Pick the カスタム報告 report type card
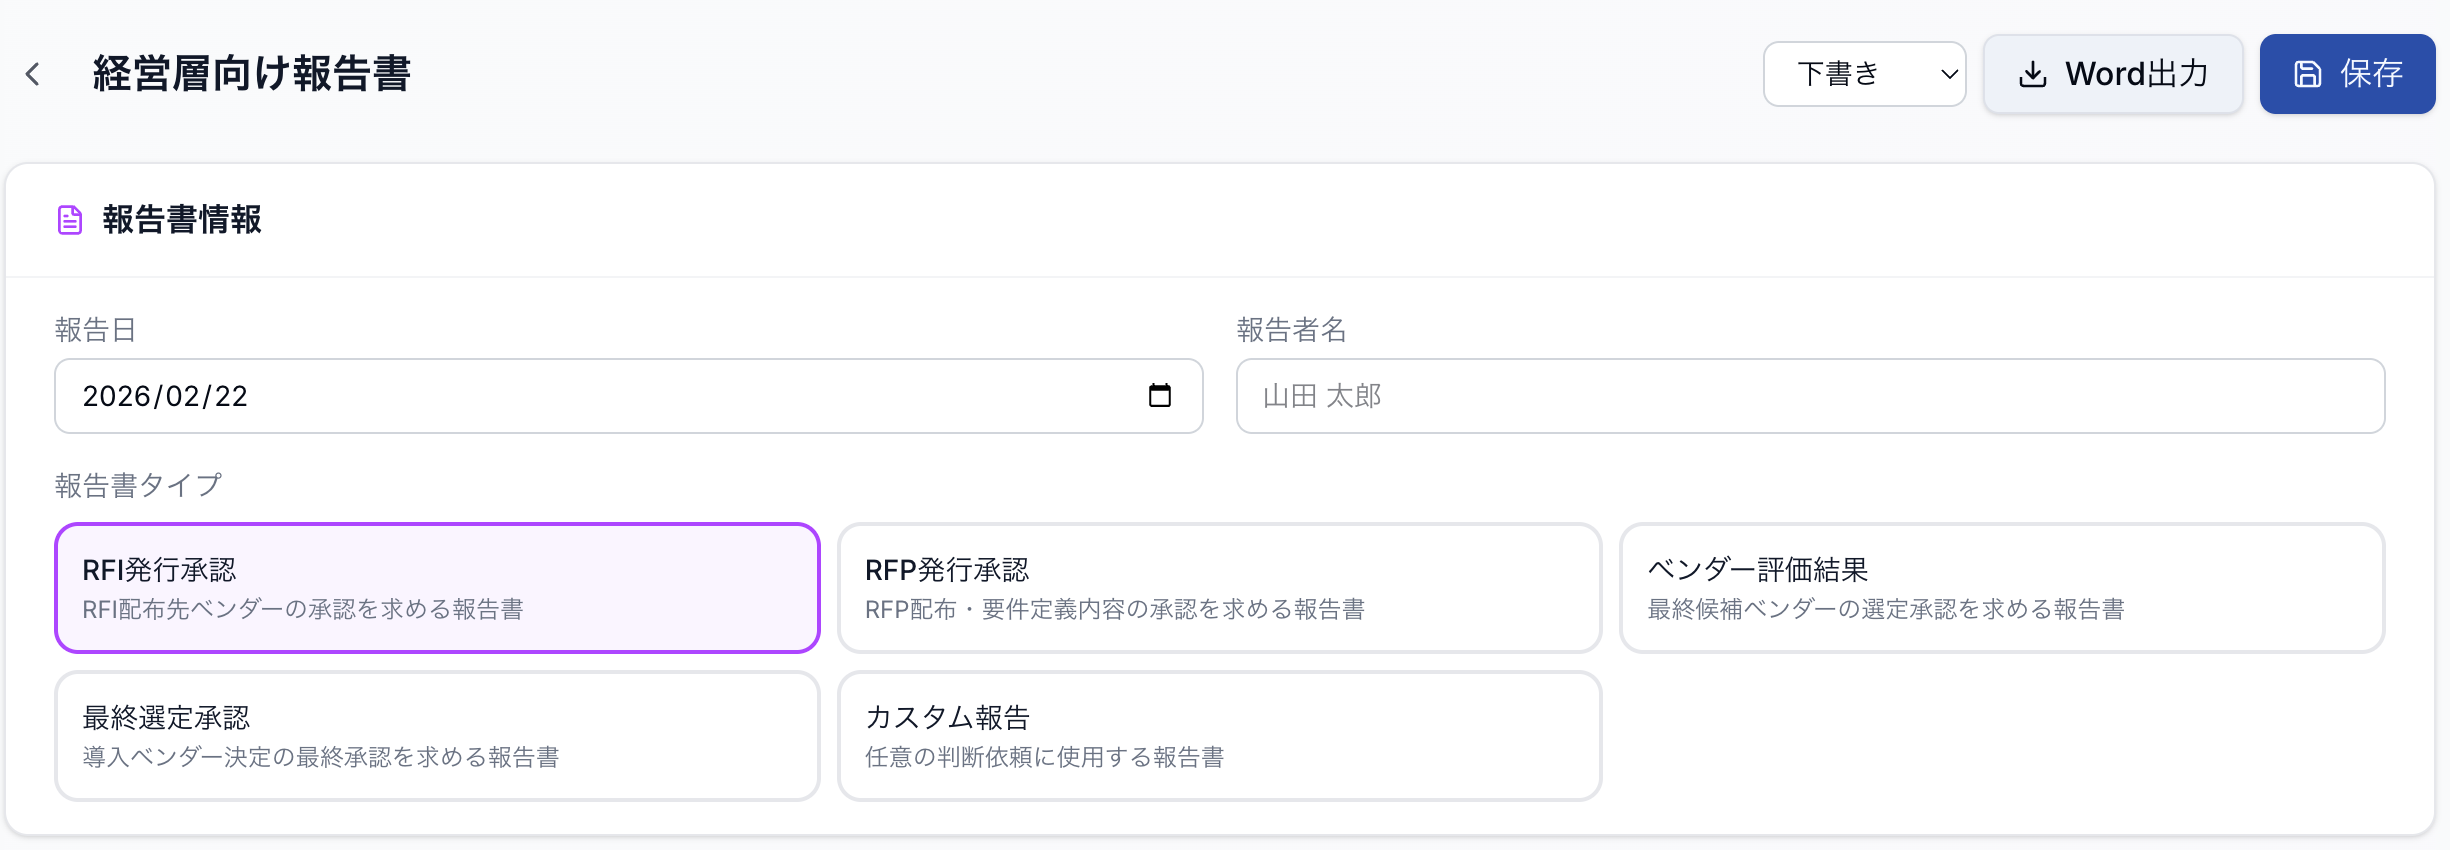The image size is (2450, 850). pos(1220,736)
